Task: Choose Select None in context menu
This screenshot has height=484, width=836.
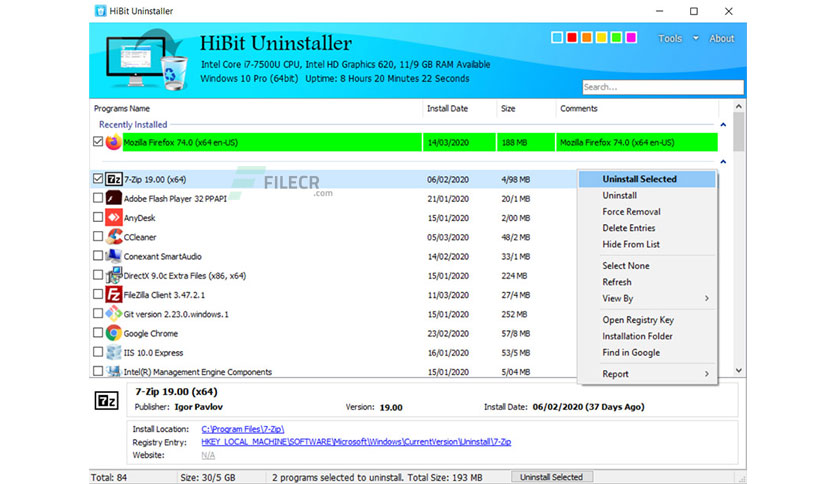Action: (647, 265)
